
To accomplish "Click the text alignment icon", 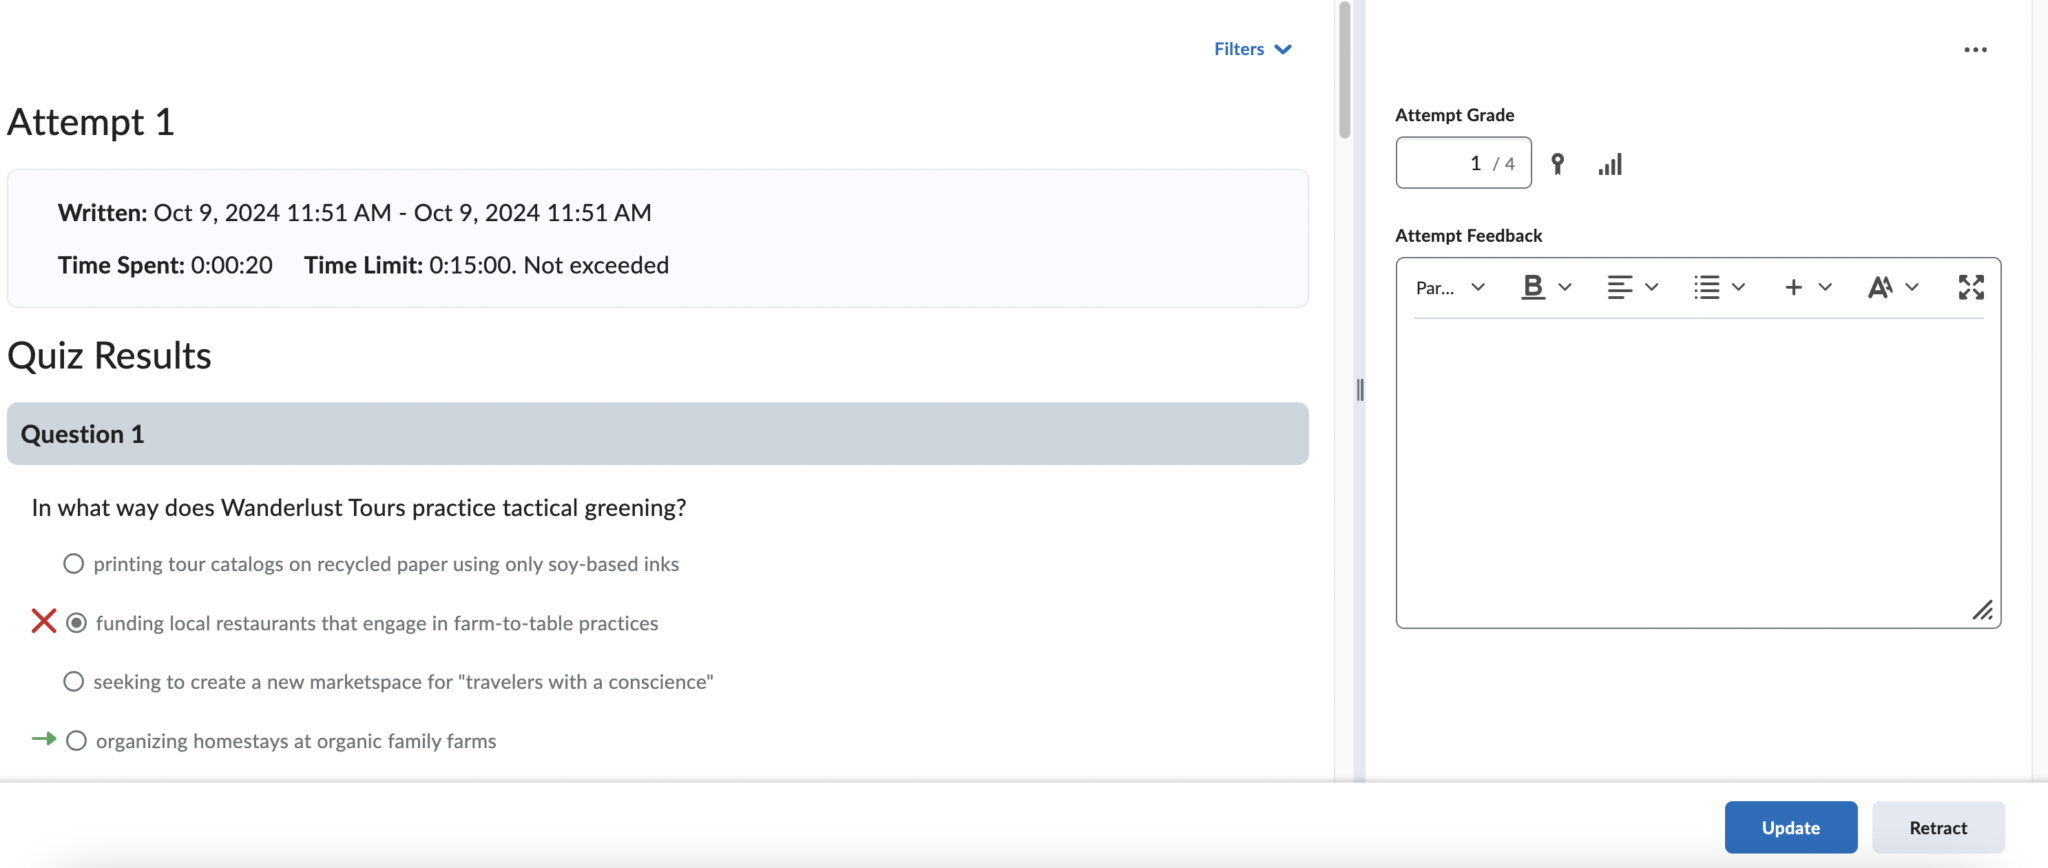I will click(x=1619, y=288).
